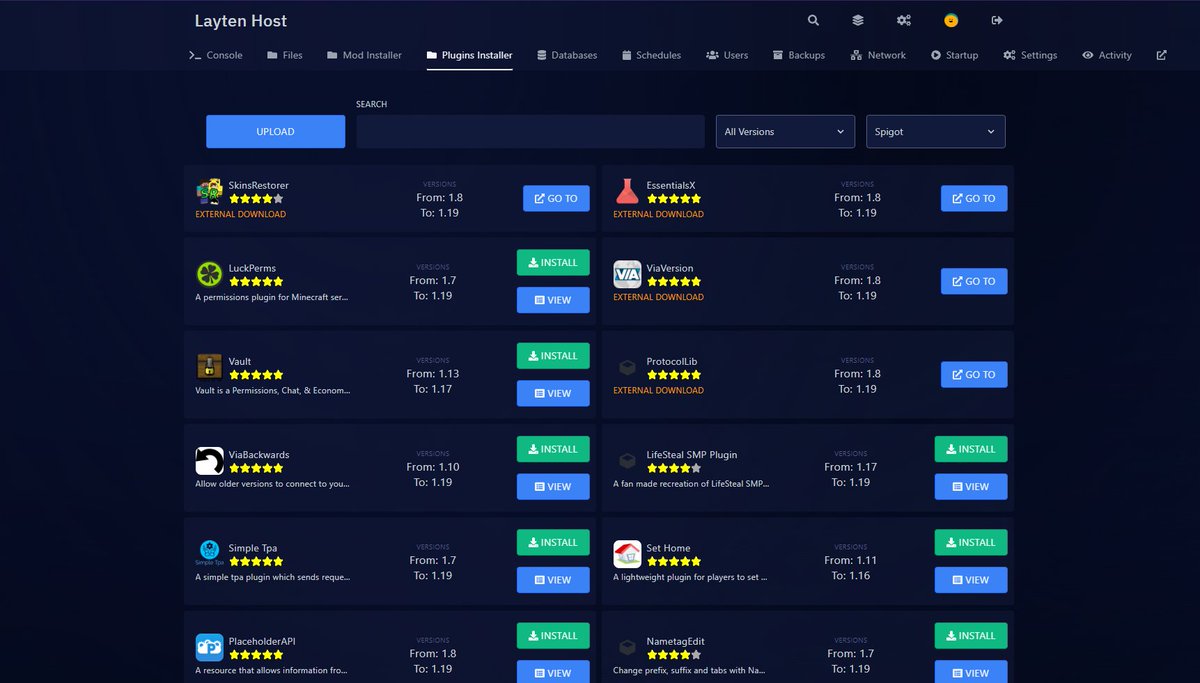
Task: Click the Vault chest icon
Action: (x=209, y=367)
